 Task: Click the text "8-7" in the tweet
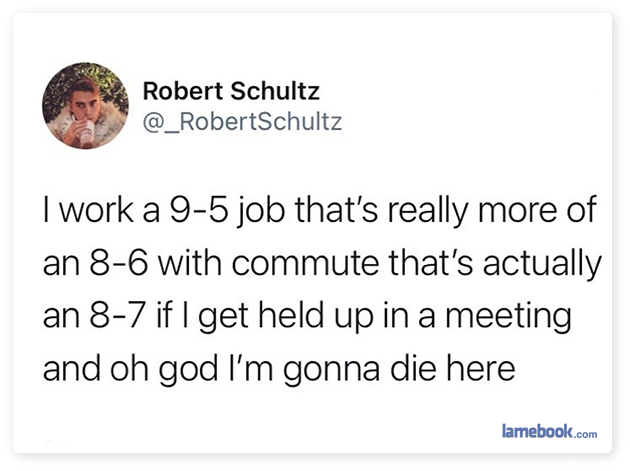click(117, 315)
